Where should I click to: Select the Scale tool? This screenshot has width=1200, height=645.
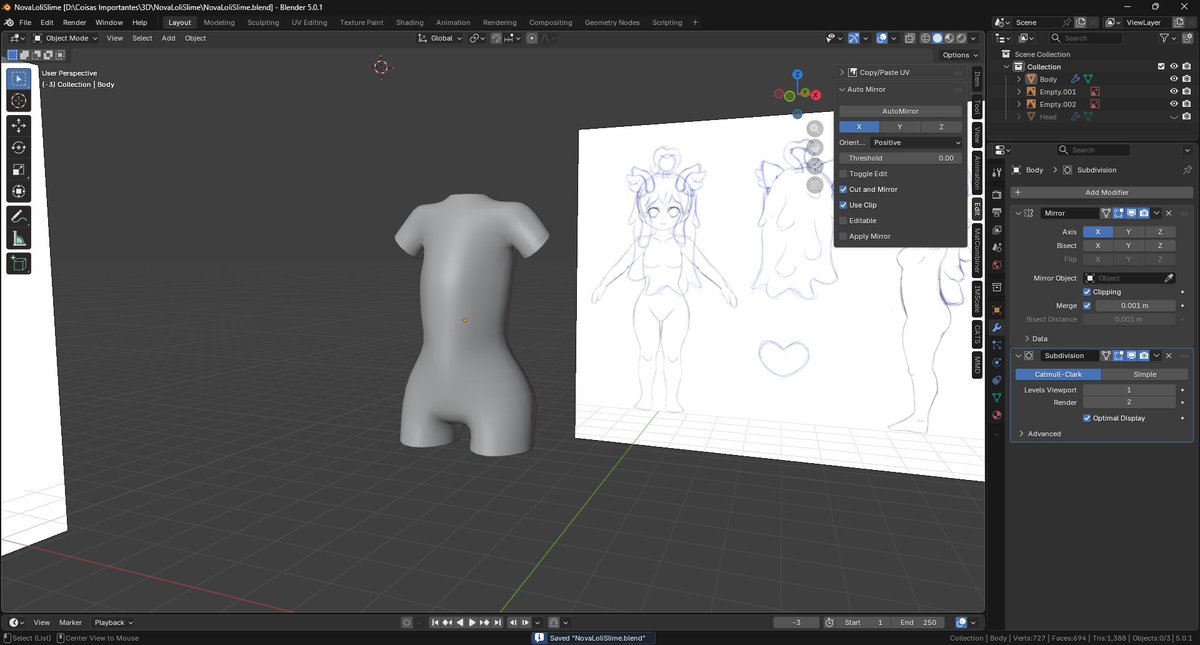(19, 169)
